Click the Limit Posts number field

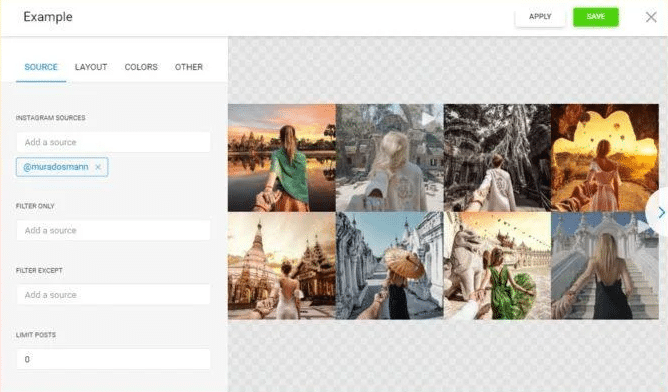[113, 359]
